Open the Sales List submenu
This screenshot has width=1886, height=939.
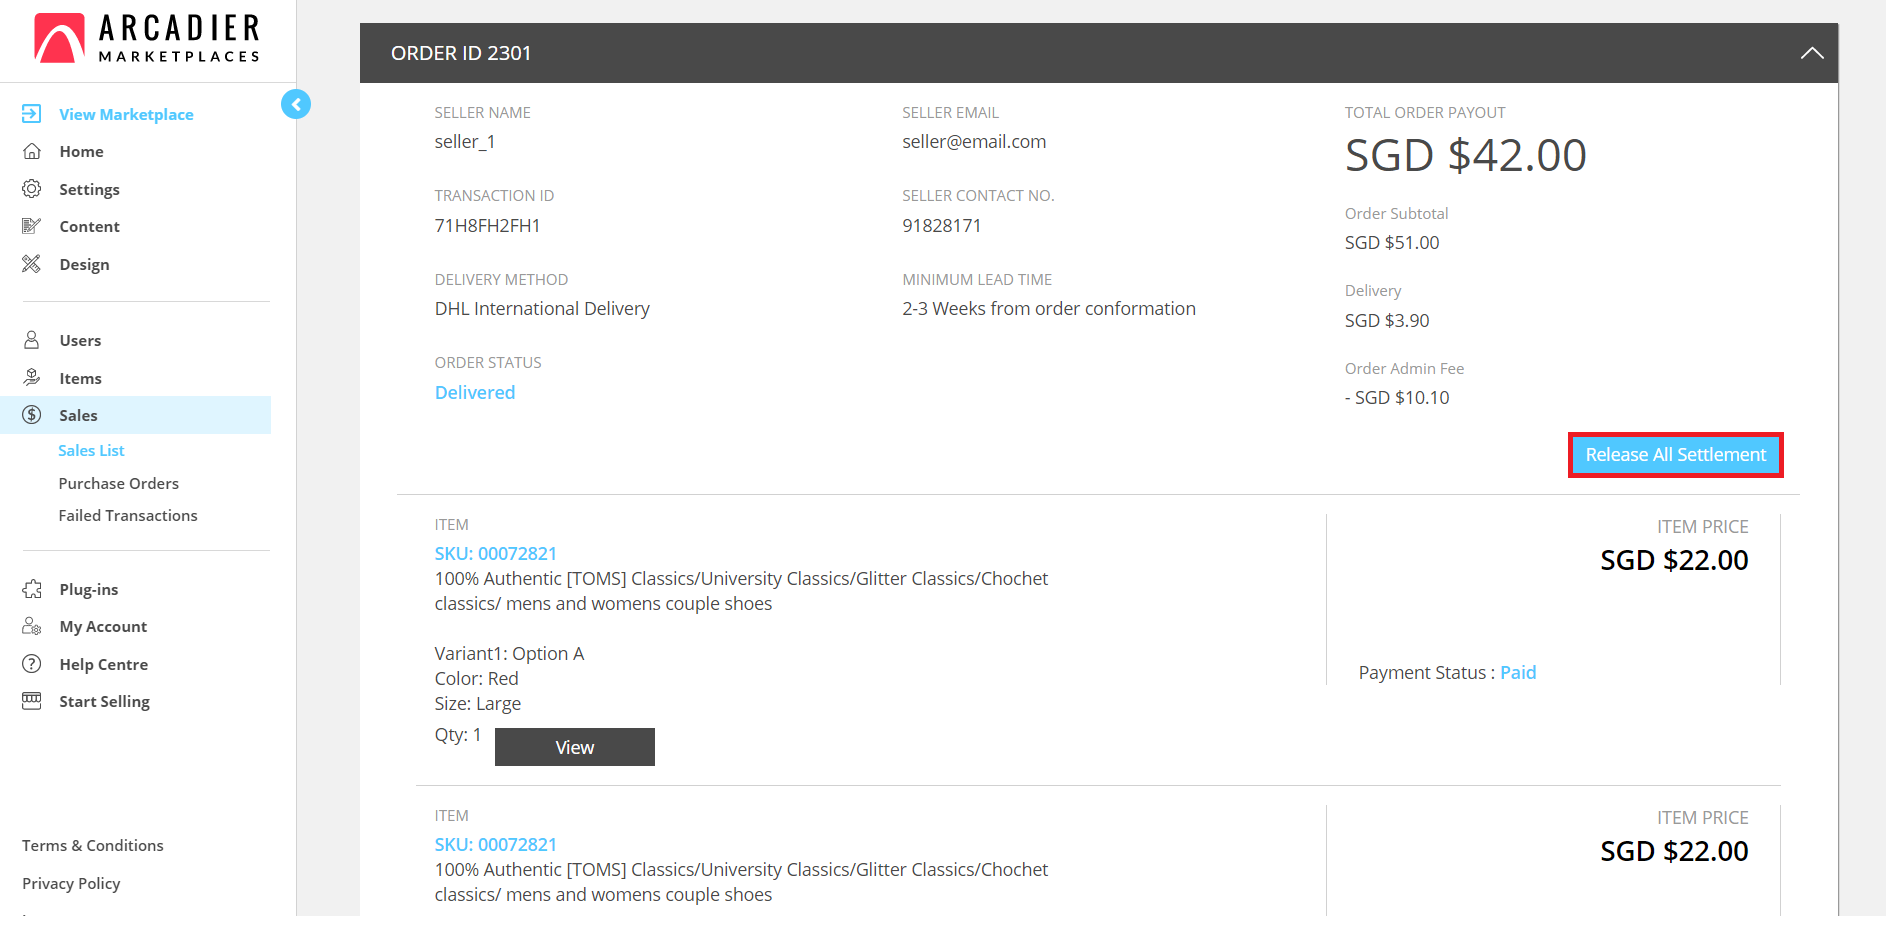(x=91, y=451)
